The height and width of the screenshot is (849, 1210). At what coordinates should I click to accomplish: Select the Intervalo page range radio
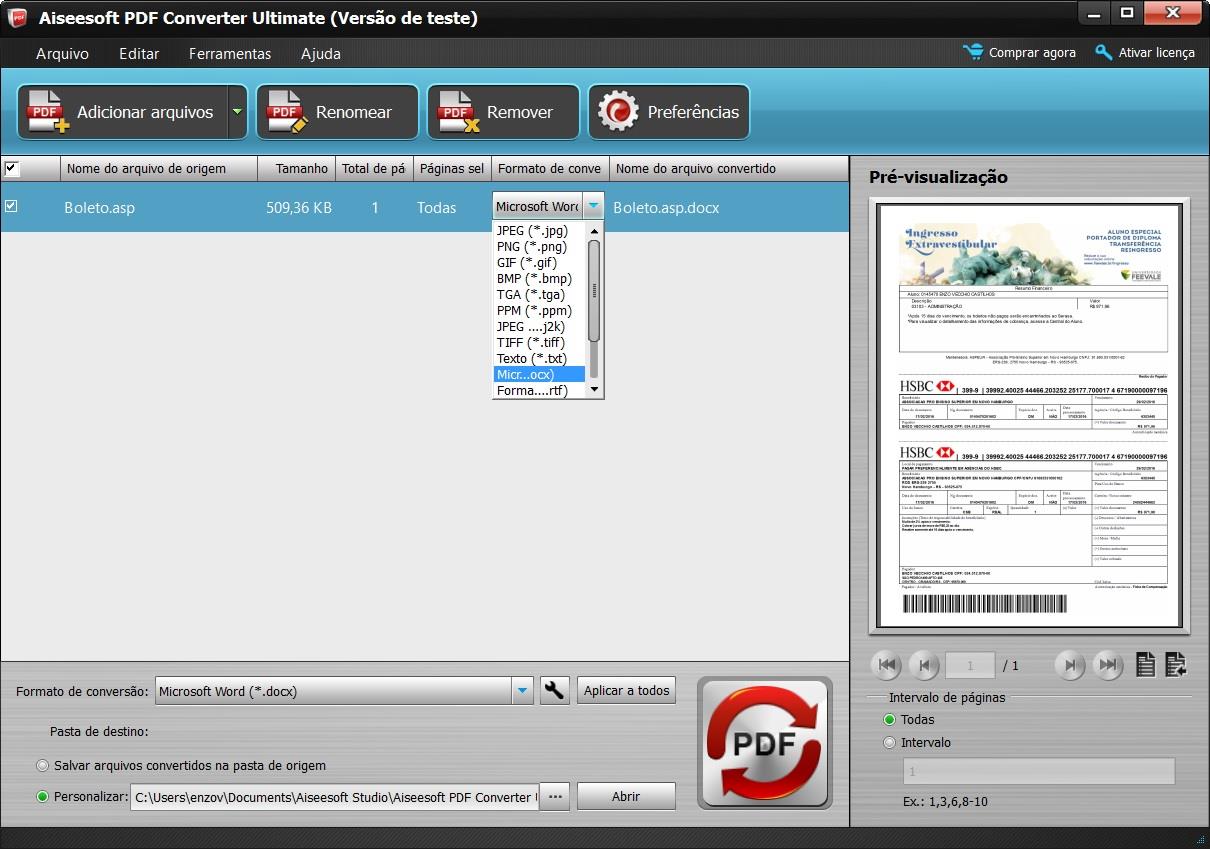pos(890,743)
